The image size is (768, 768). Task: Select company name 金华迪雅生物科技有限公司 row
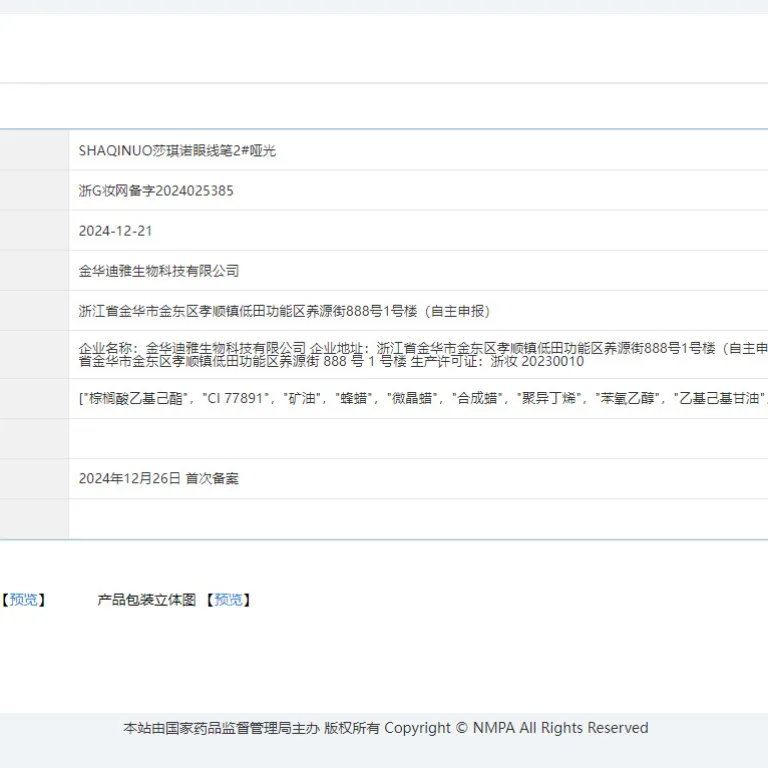[159, 271]
